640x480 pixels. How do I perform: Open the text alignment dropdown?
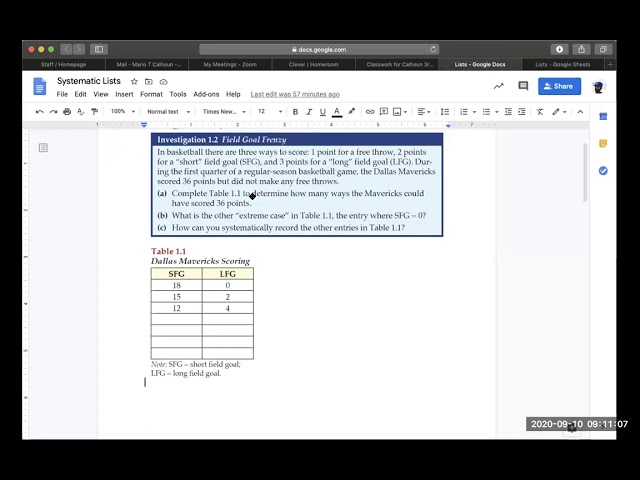coord(424,112)
